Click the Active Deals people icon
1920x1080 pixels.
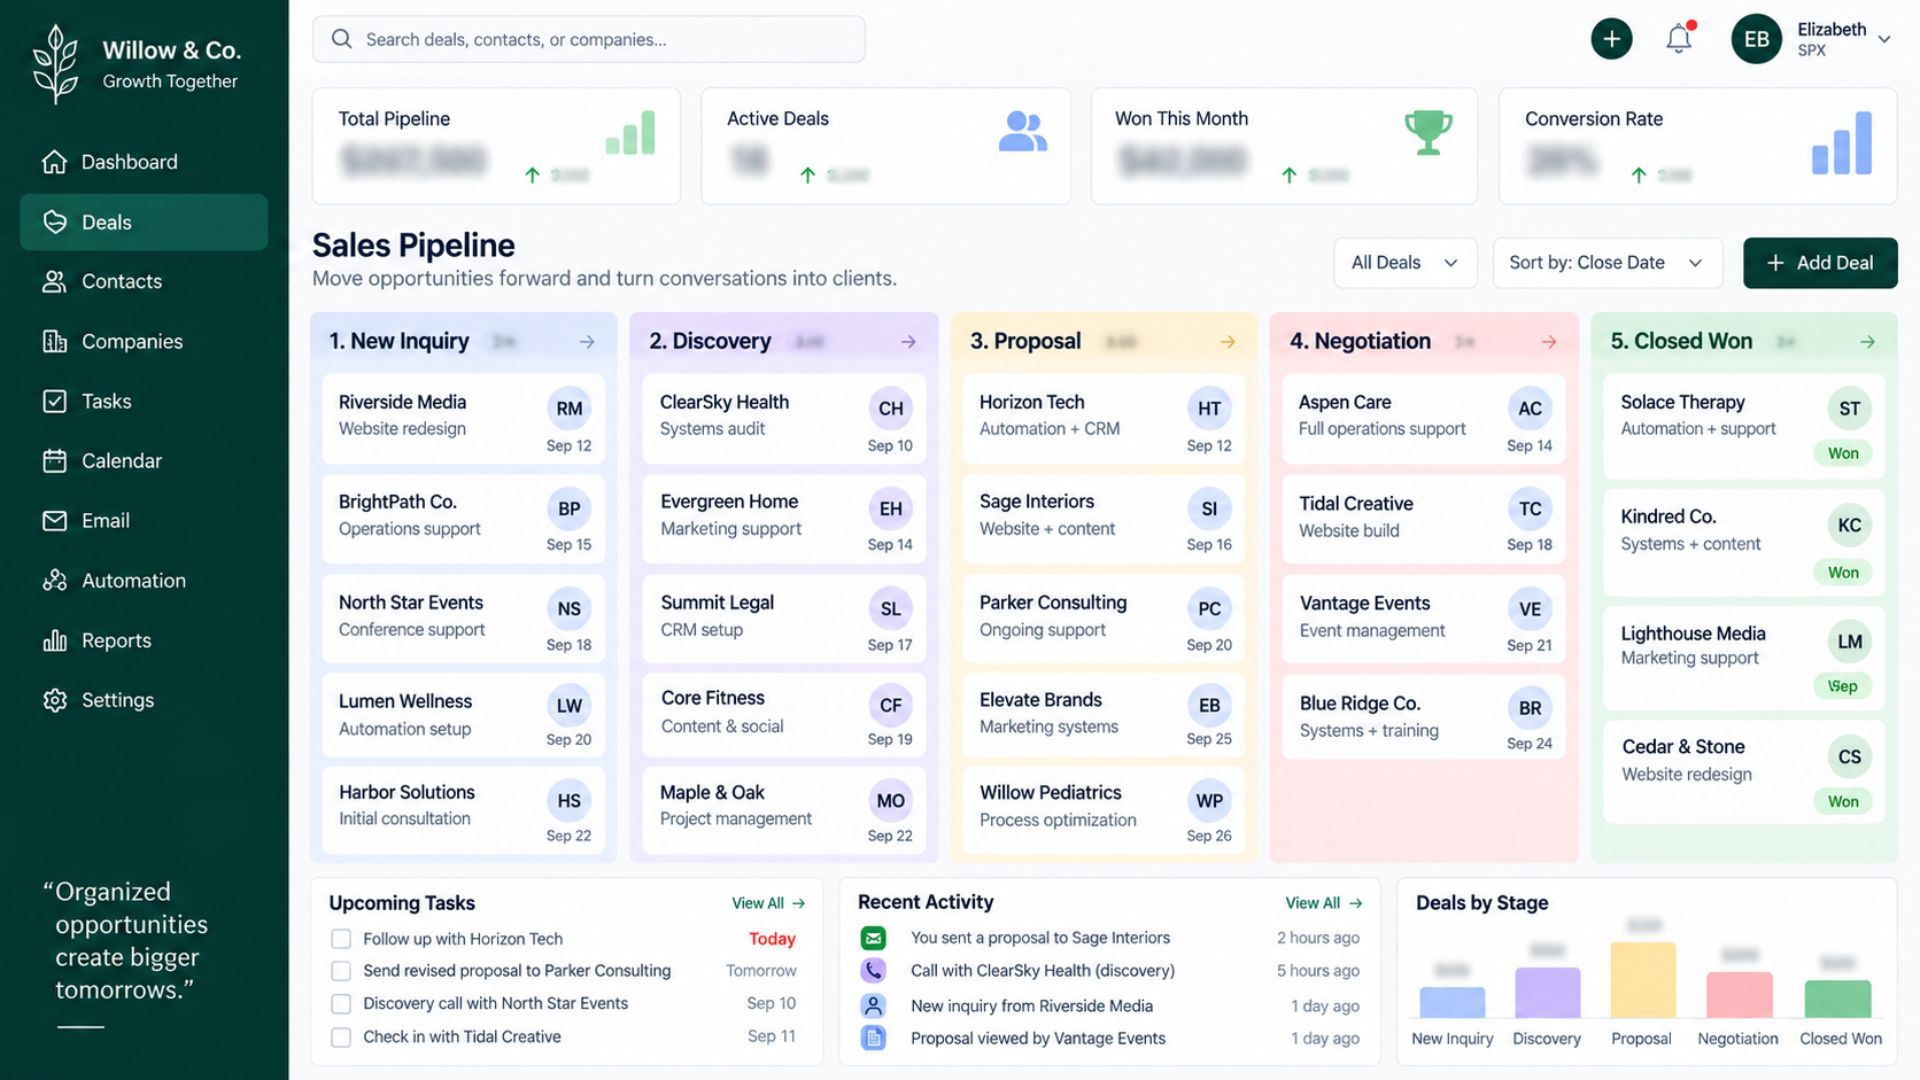1022,131
